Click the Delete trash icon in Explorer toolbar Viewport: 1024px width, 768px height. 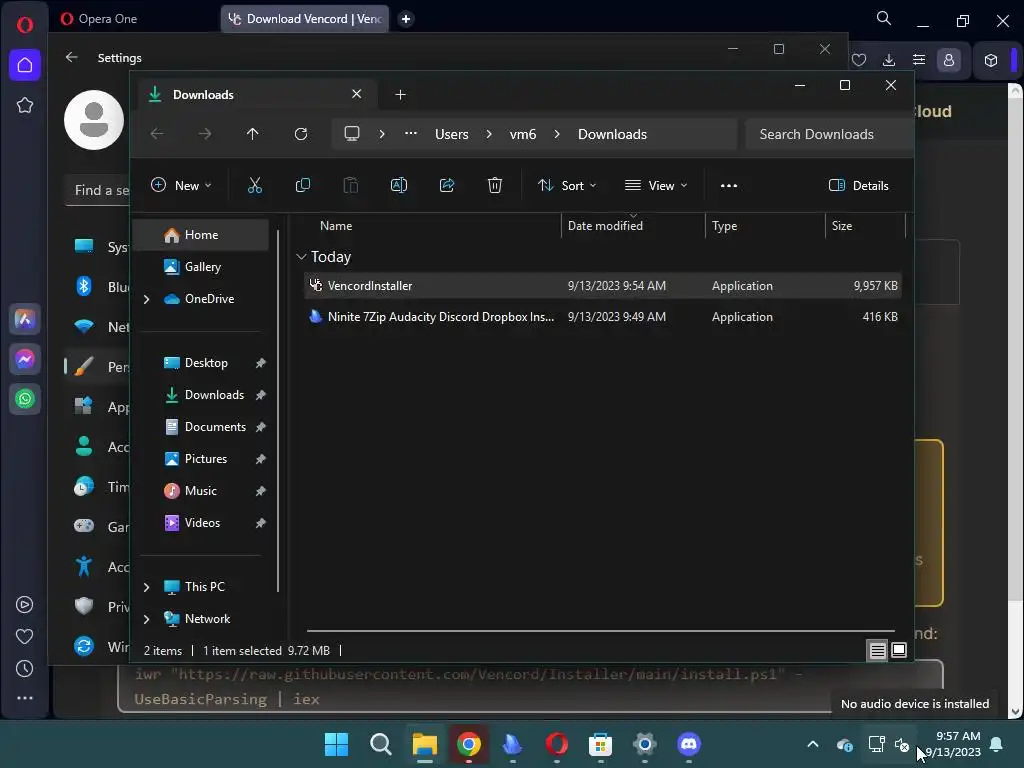tap(495, 185)
